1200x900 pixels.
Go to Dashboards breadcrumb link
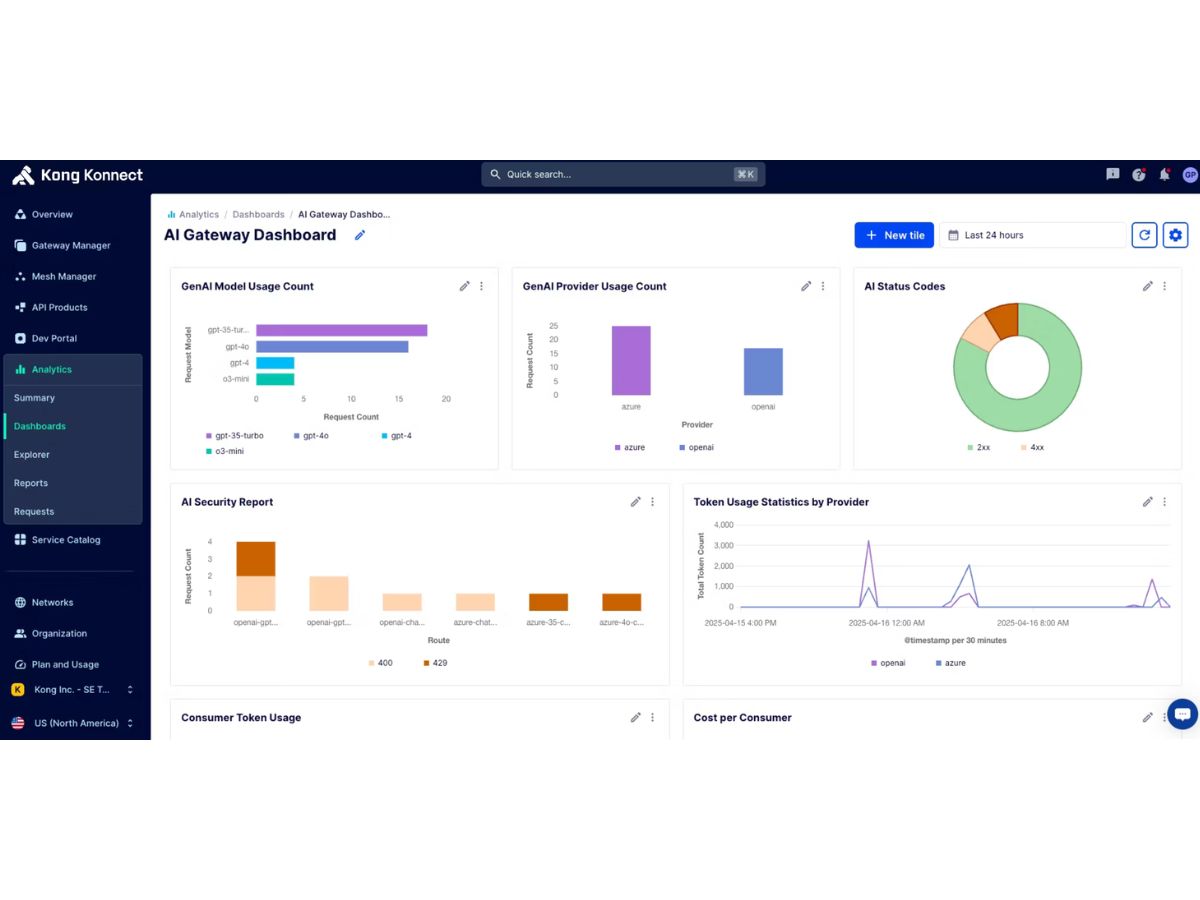(259, 214)
